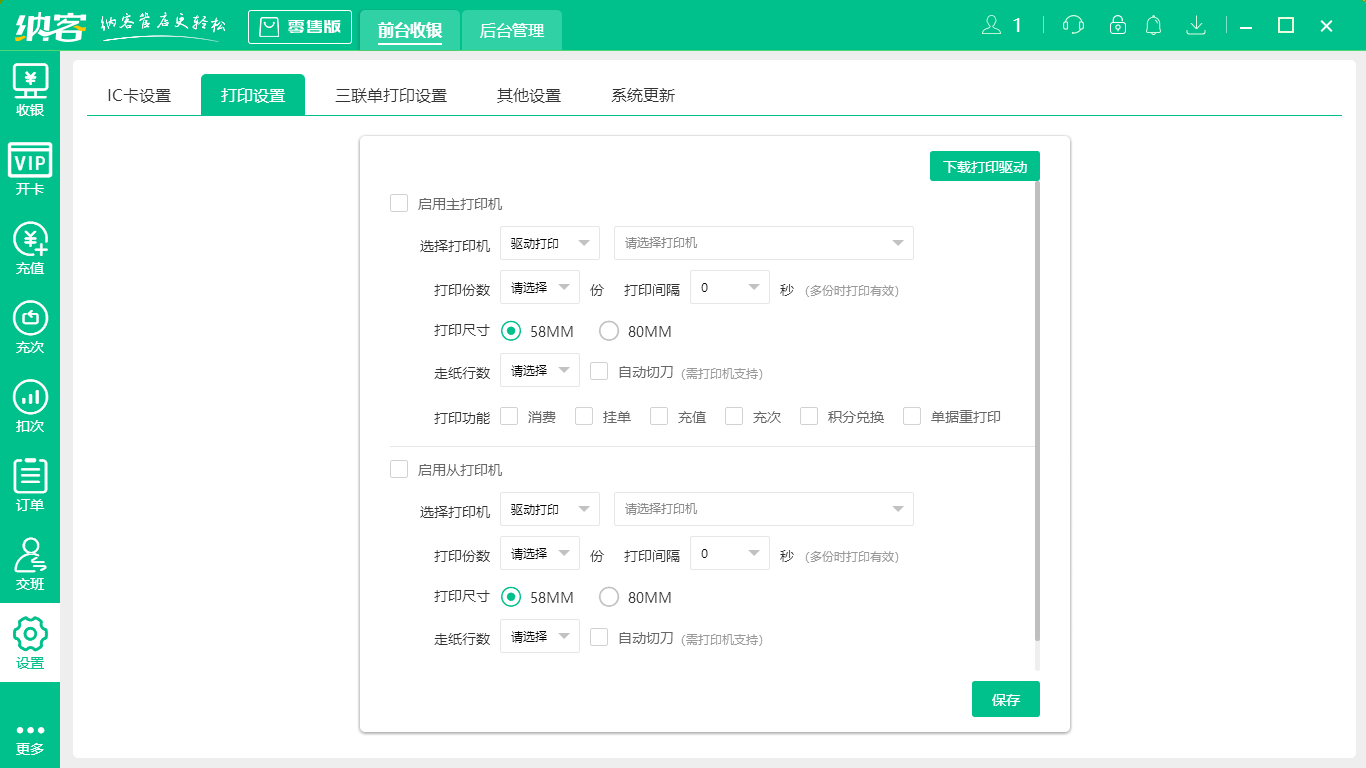1366x768 pixels.
Task: Click the print settings vertical scrollbar
Action: pos(1037,410)
